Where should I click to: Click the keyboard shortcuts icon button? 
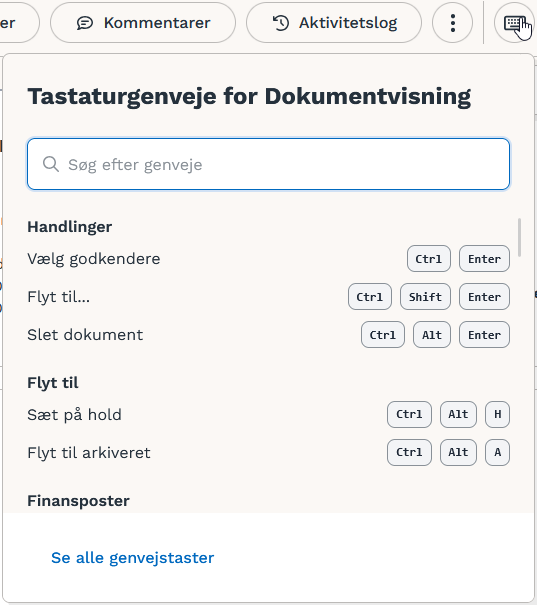(x=514, y=23)
